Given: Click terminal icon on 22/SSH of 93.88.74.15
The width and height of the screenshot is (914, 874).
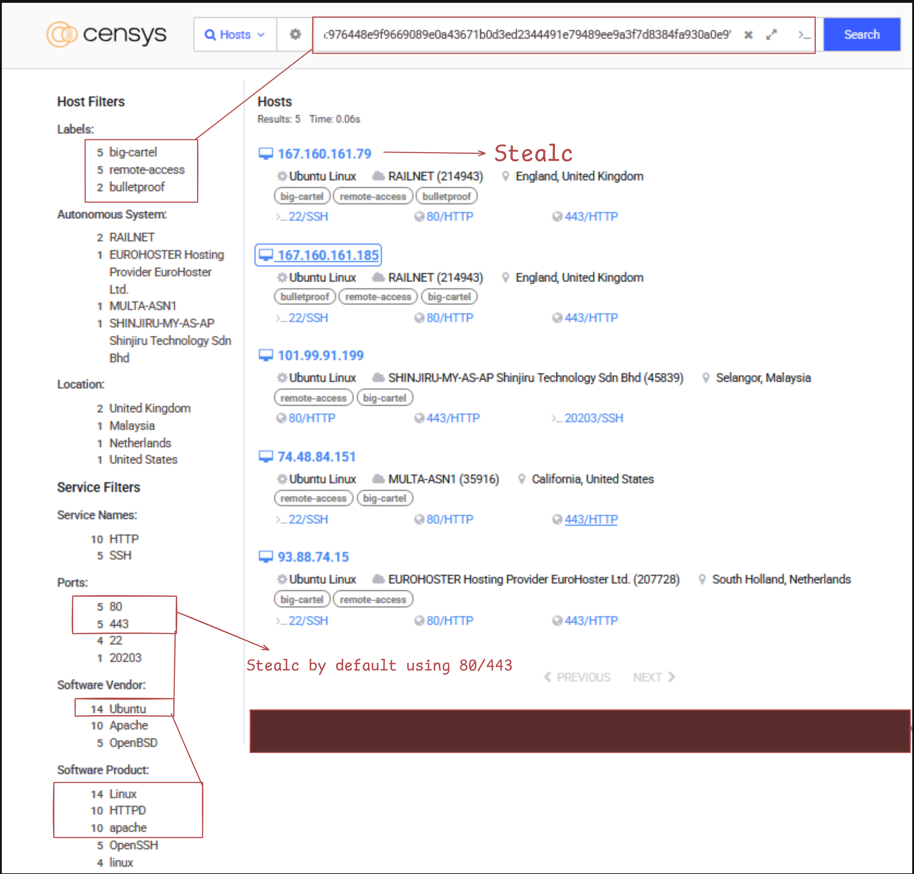Looking at the screenshot, I should (x=281, y=621).
